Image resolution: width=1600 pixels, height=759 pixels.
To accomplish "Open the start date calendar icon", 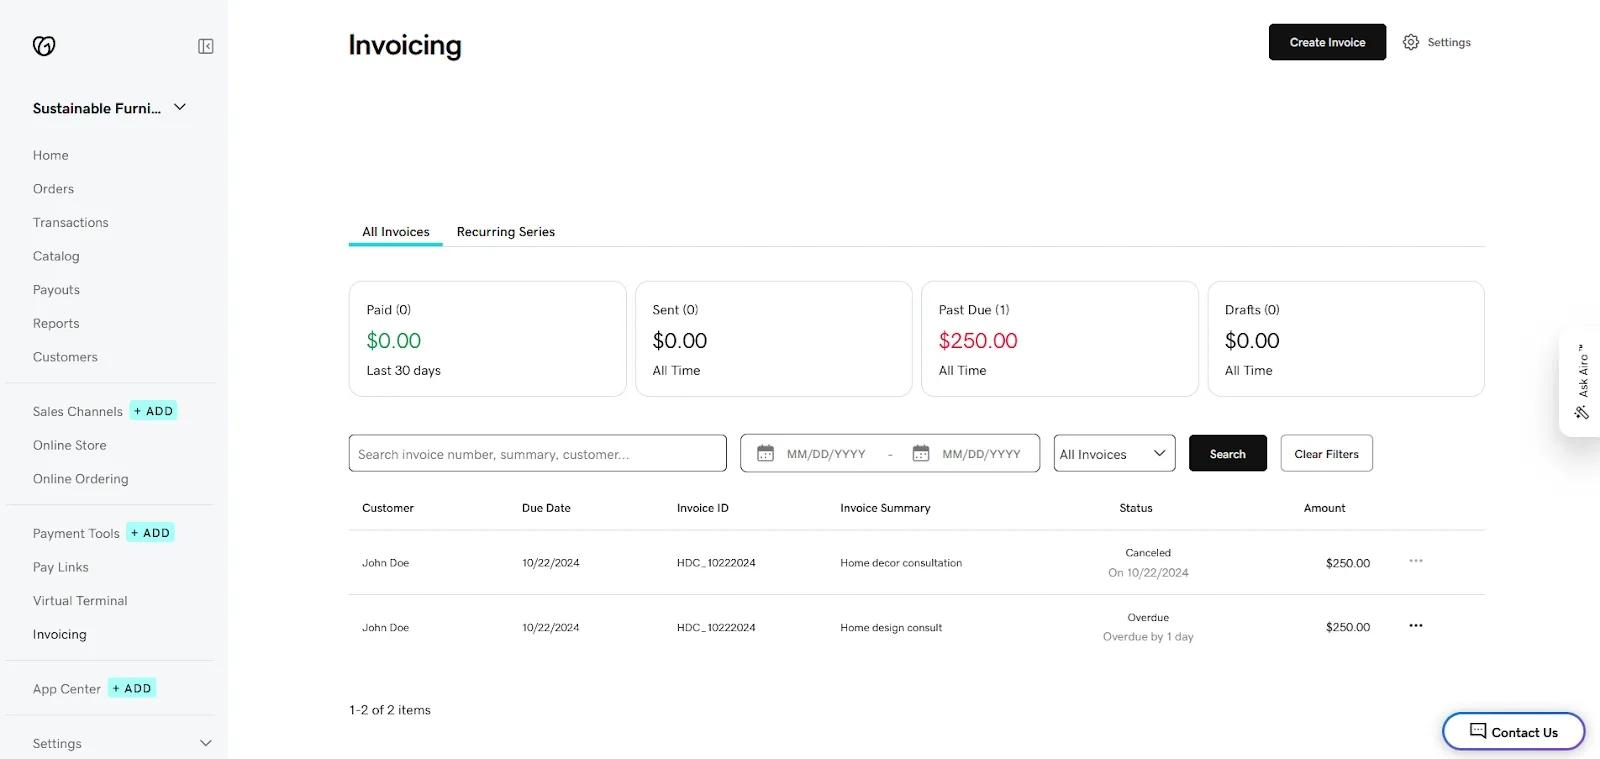I will click(765, 454).
